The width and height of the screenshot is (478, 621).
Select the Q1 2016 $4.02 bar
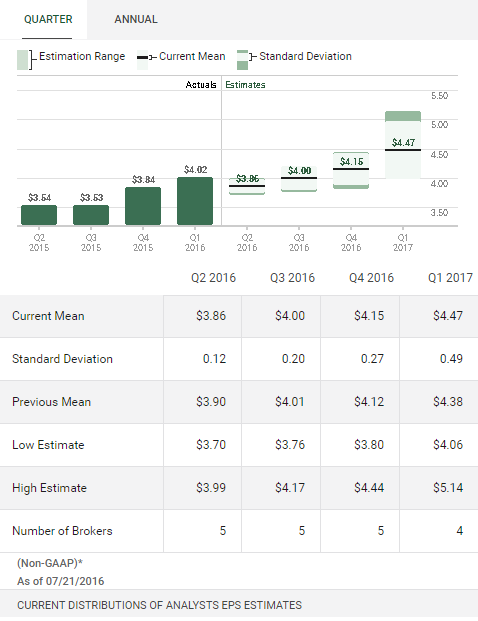click(x=195, y=201)
